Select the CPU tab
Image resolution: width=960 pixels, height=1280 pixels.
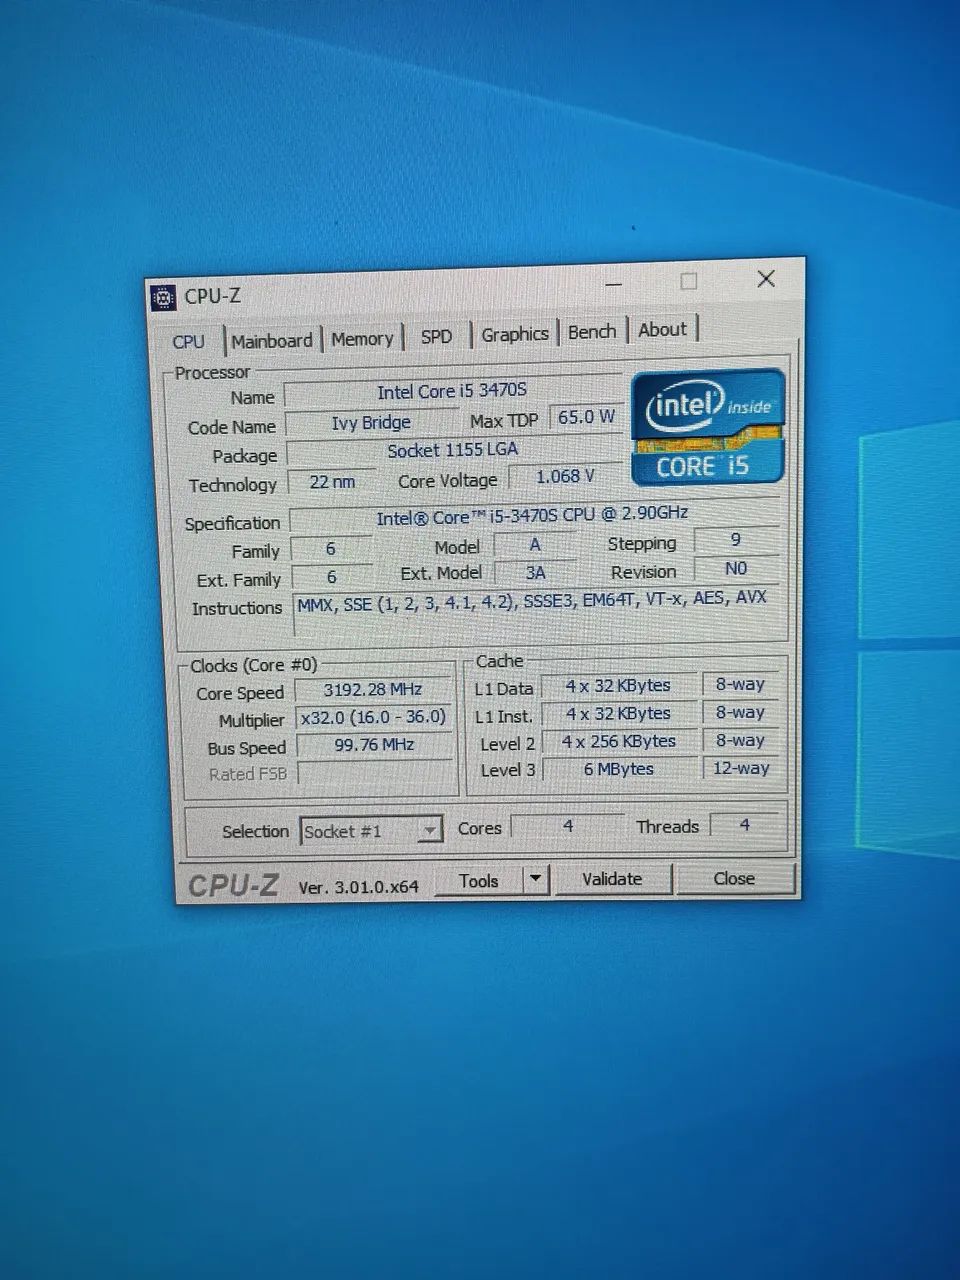point(188,342)
